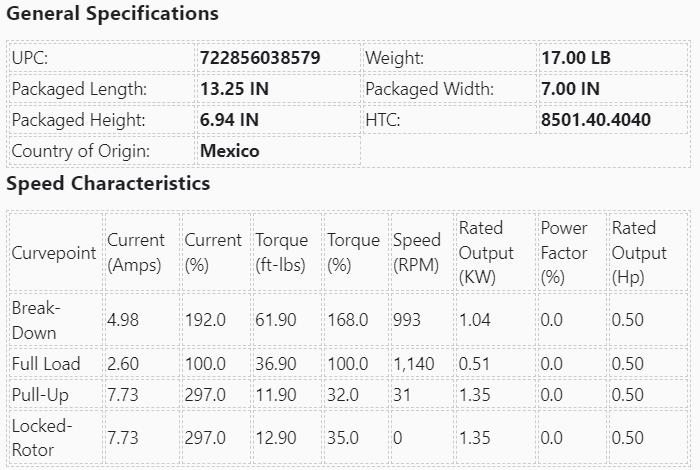The height and width of the screenshot is (470, 700).
Task: Select the Break-Down torque value 61.90
Action: [276, 320]
